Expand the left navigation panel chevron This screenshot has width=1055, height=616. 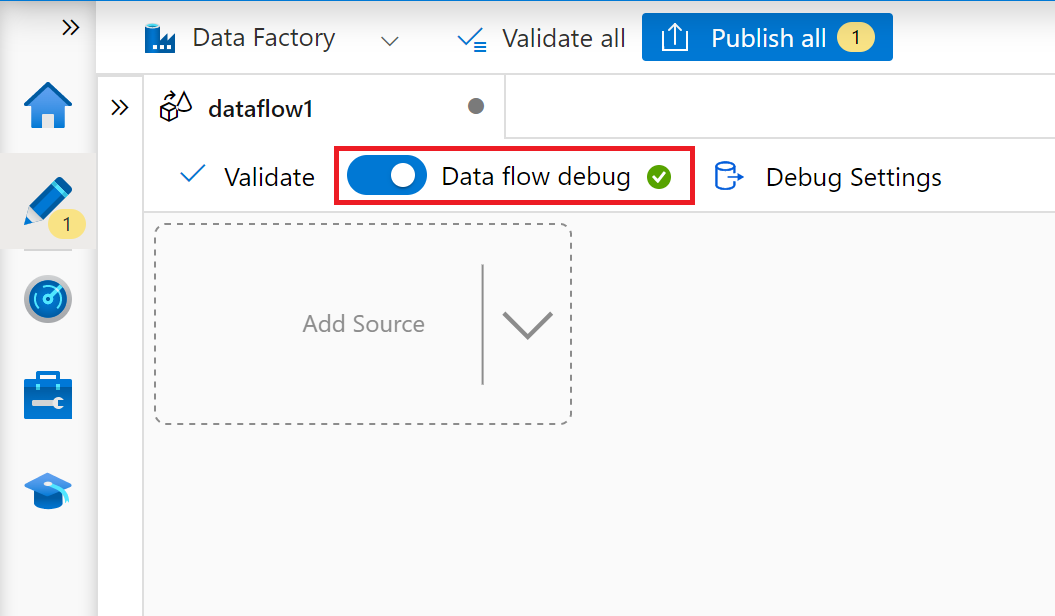coord(70,27)
